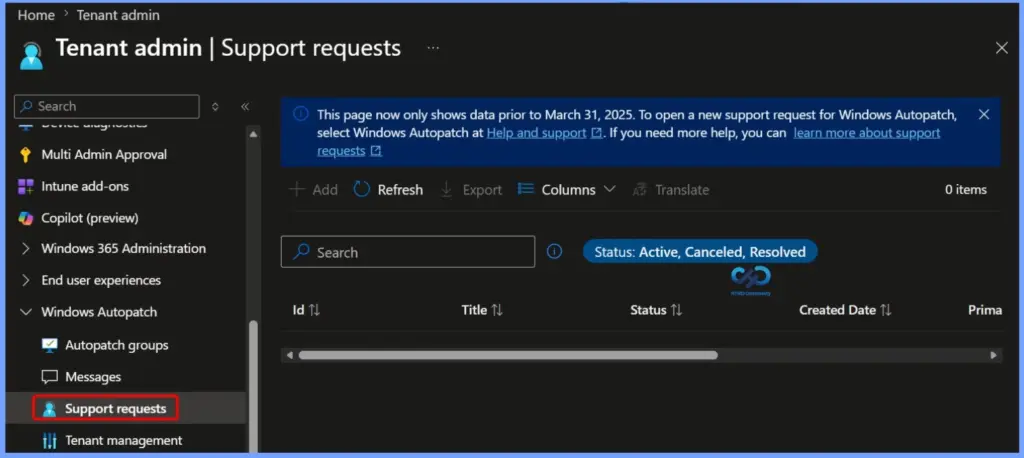The width and height of the screenshot is (1024, 458).
Task: Click the Autopatch groups monitor icon
Action: 50,345
